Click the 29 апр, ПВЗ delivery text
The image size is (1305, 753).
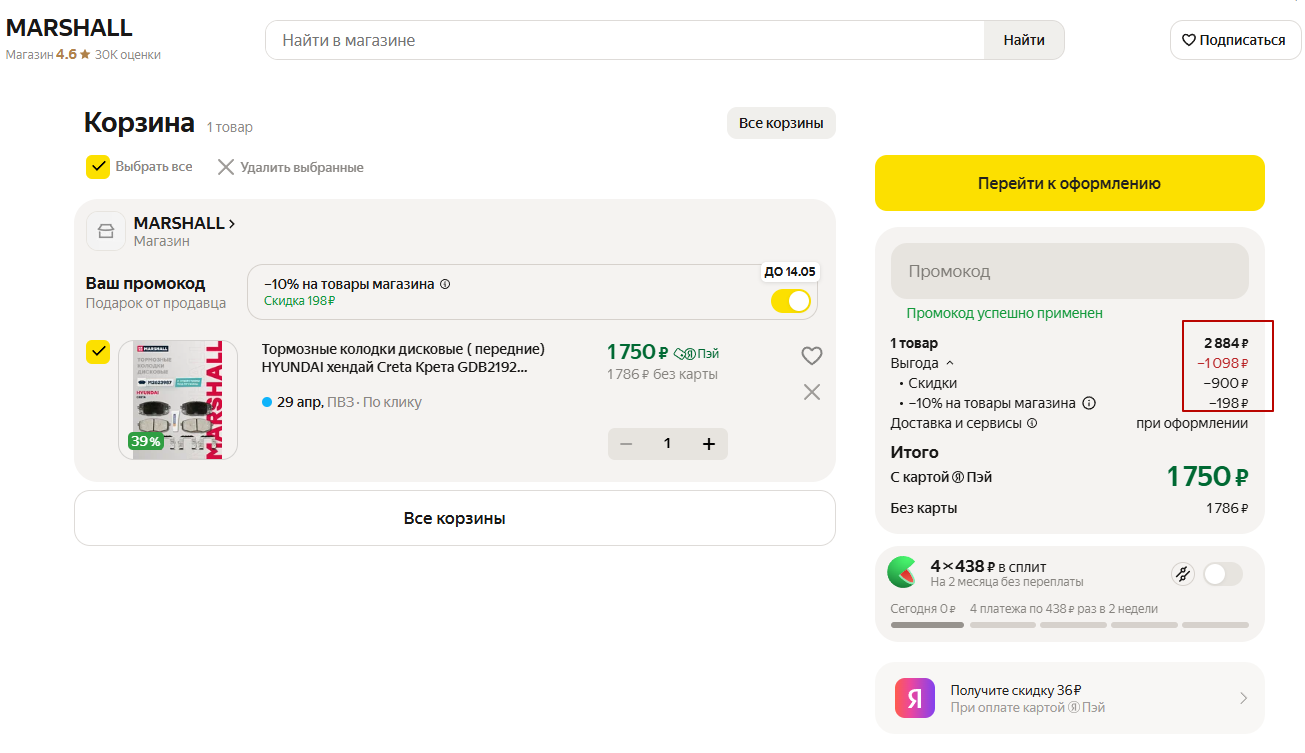[x=342, y=402]
